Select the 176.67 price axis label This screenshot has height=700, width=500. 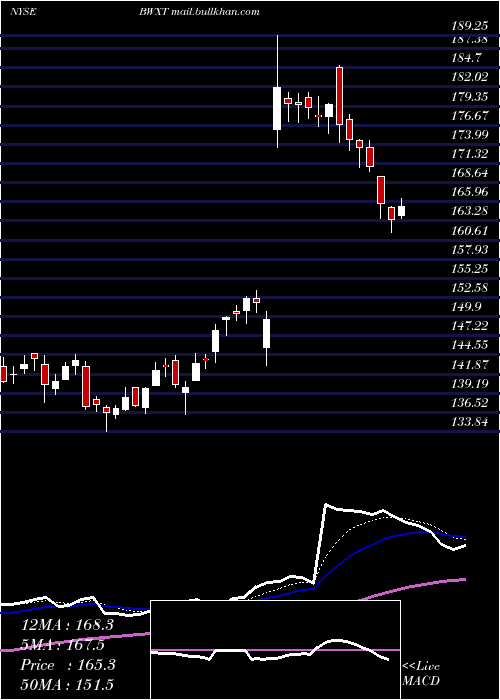tap(470, 116)
